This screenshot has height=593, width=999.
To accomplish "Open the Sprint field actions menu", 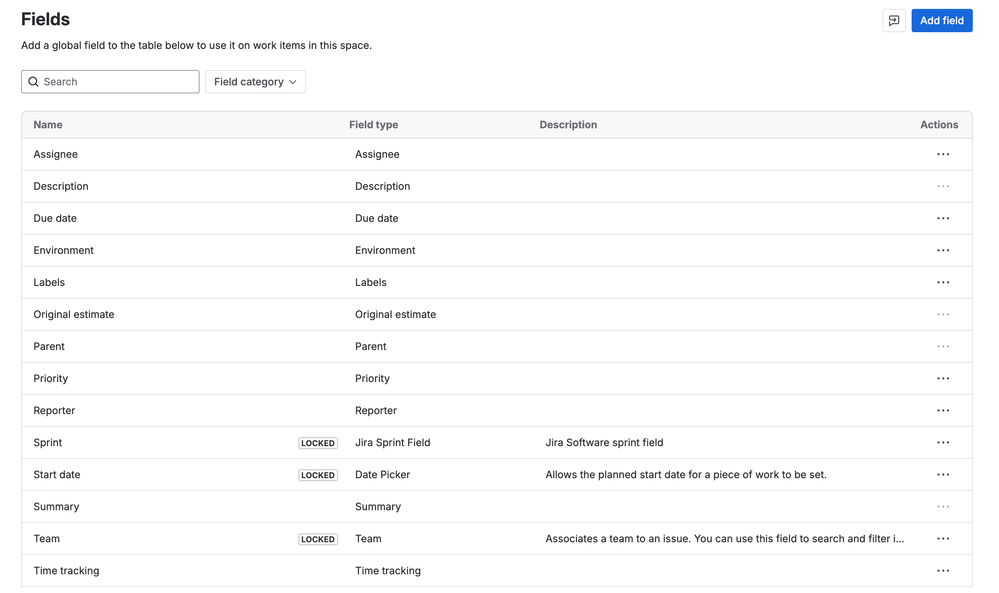I will point(943,442).
